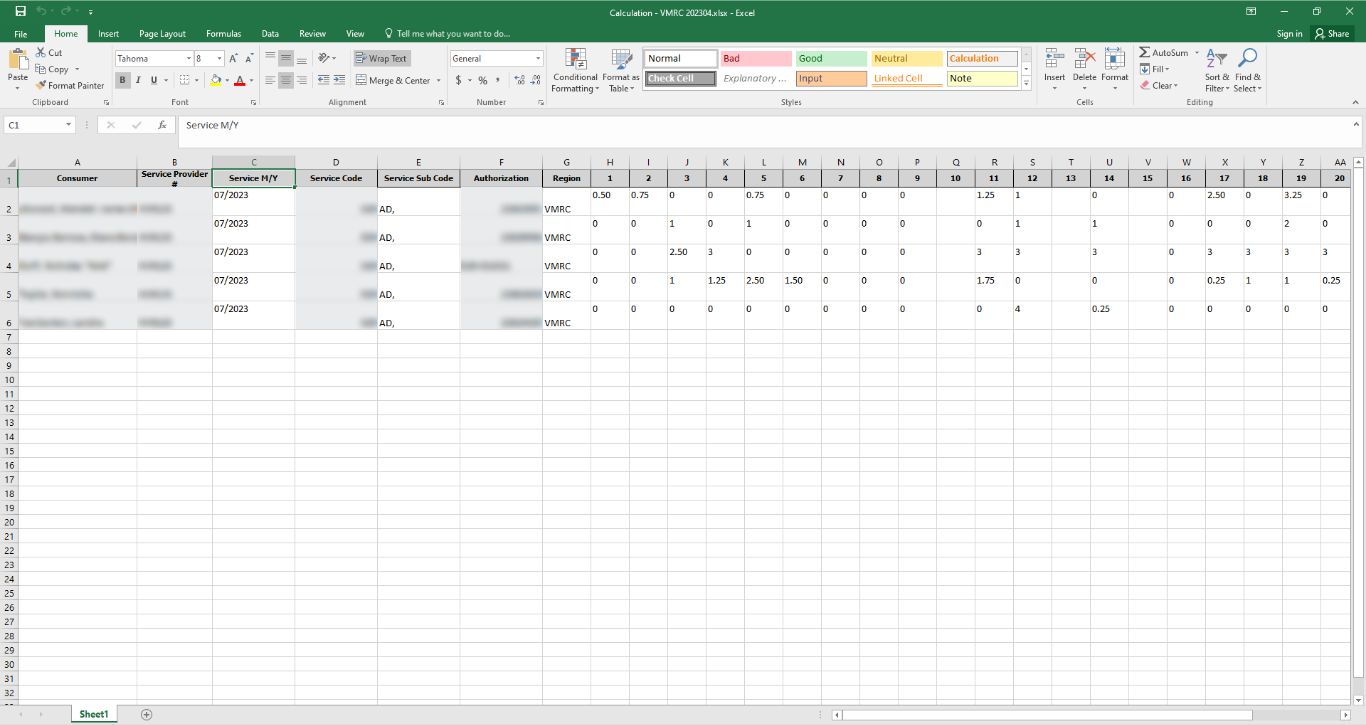Click the Find & Select magnifier icon

tap(1247, 60)
